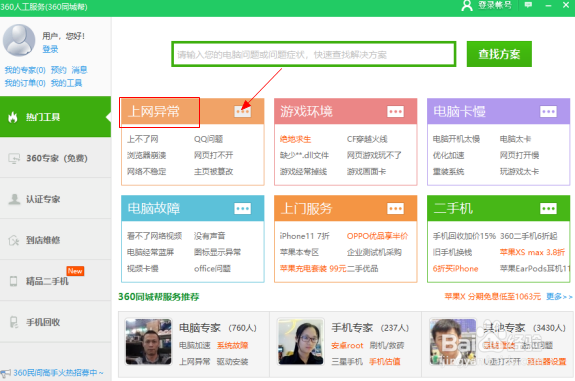This screenshot has height=381, width=575.
Task: Click the phone icon beside 精品二手机
Action: pos(14,281)
